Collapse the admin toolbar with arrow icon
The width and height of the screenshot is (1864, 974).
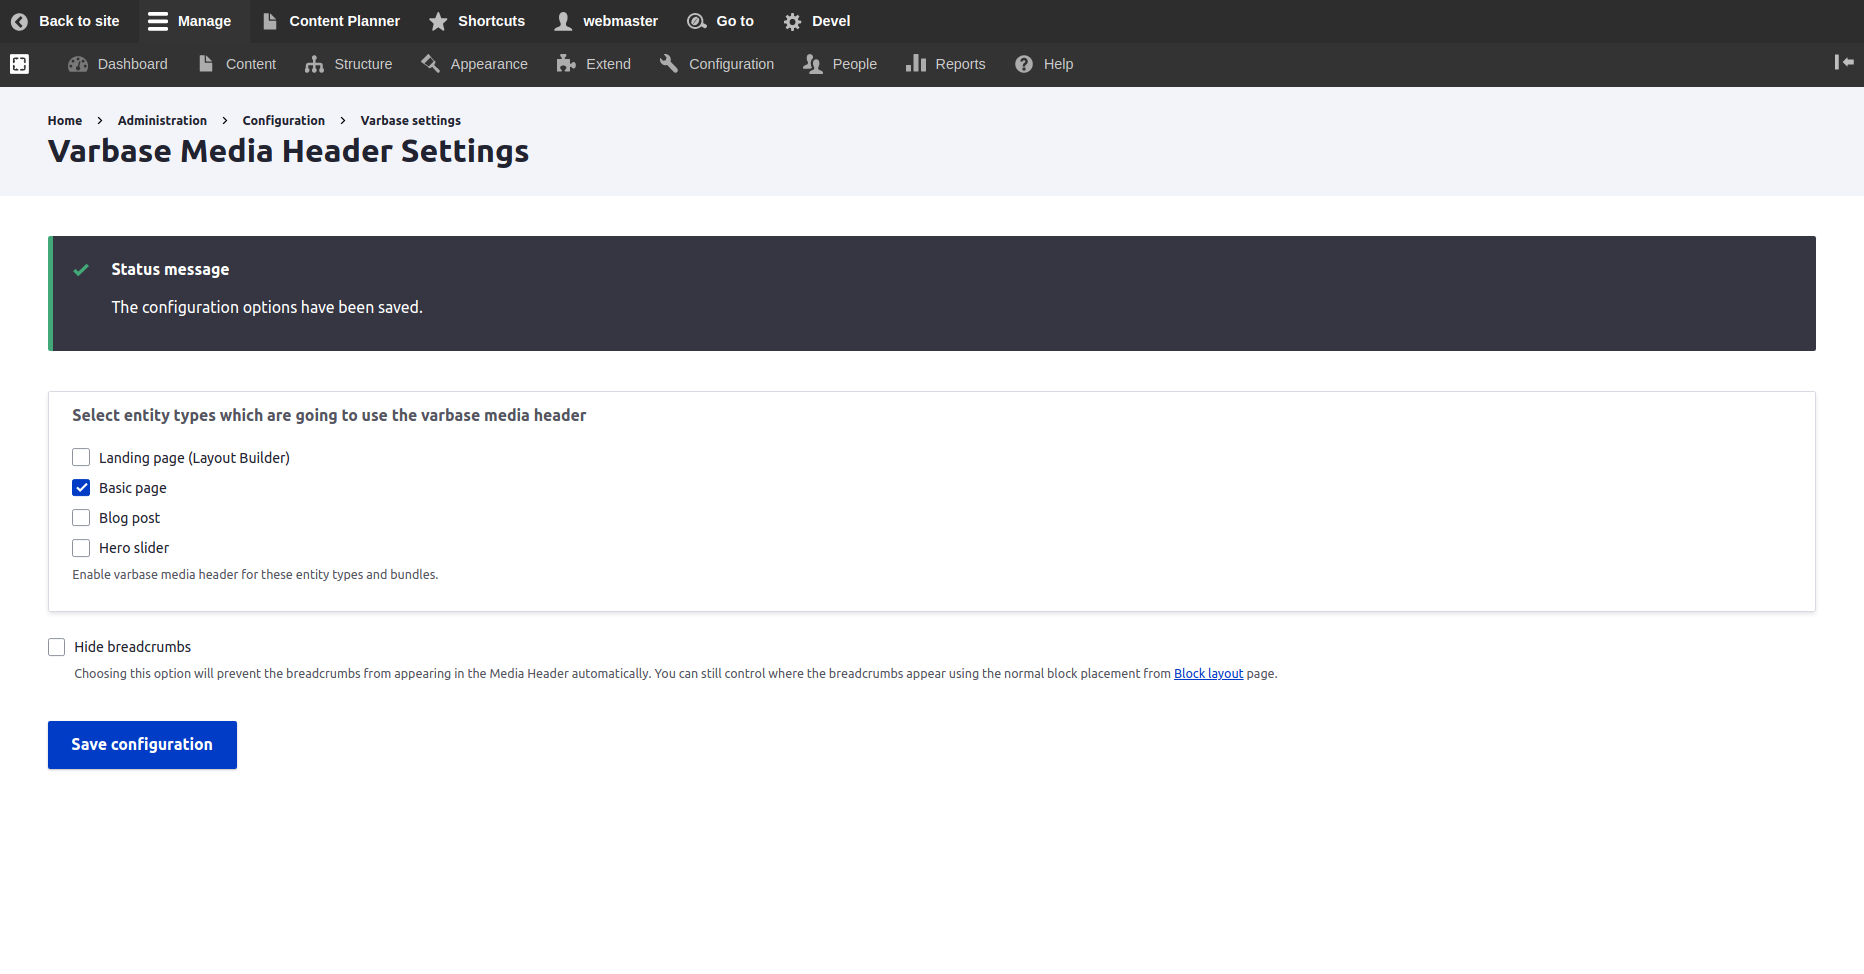coord(1844,62)
